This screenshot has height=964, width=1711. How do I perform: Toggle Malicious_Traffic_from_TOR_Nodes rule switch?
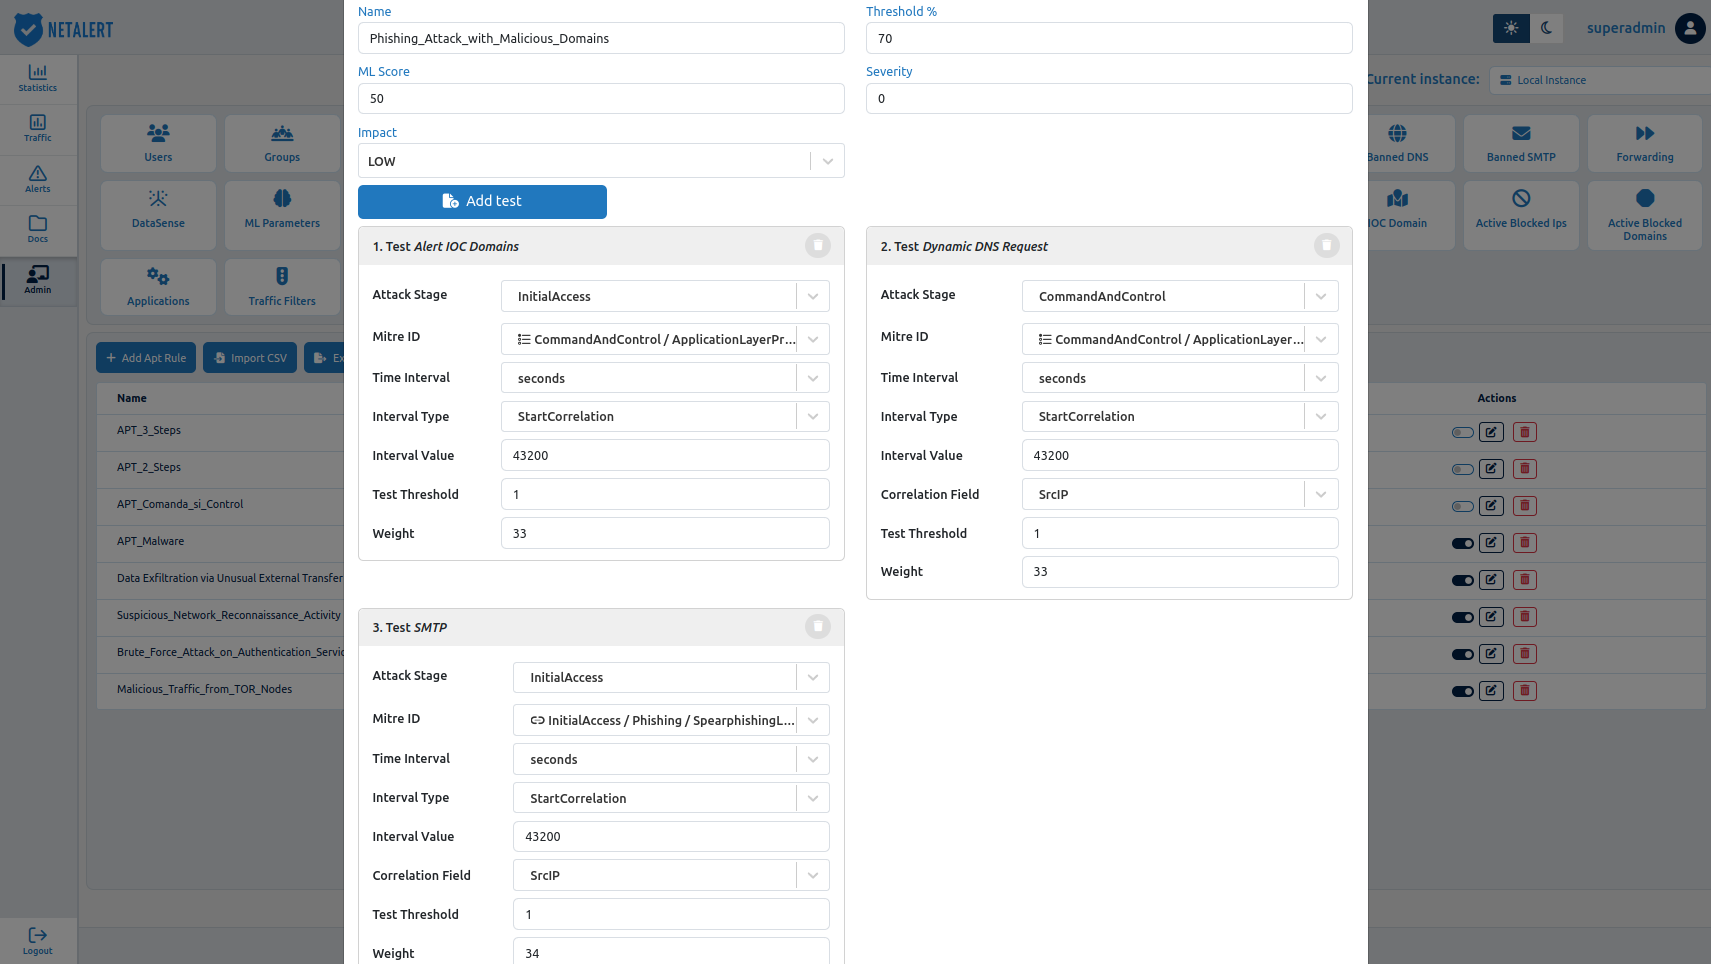(x=1463, y=692)
